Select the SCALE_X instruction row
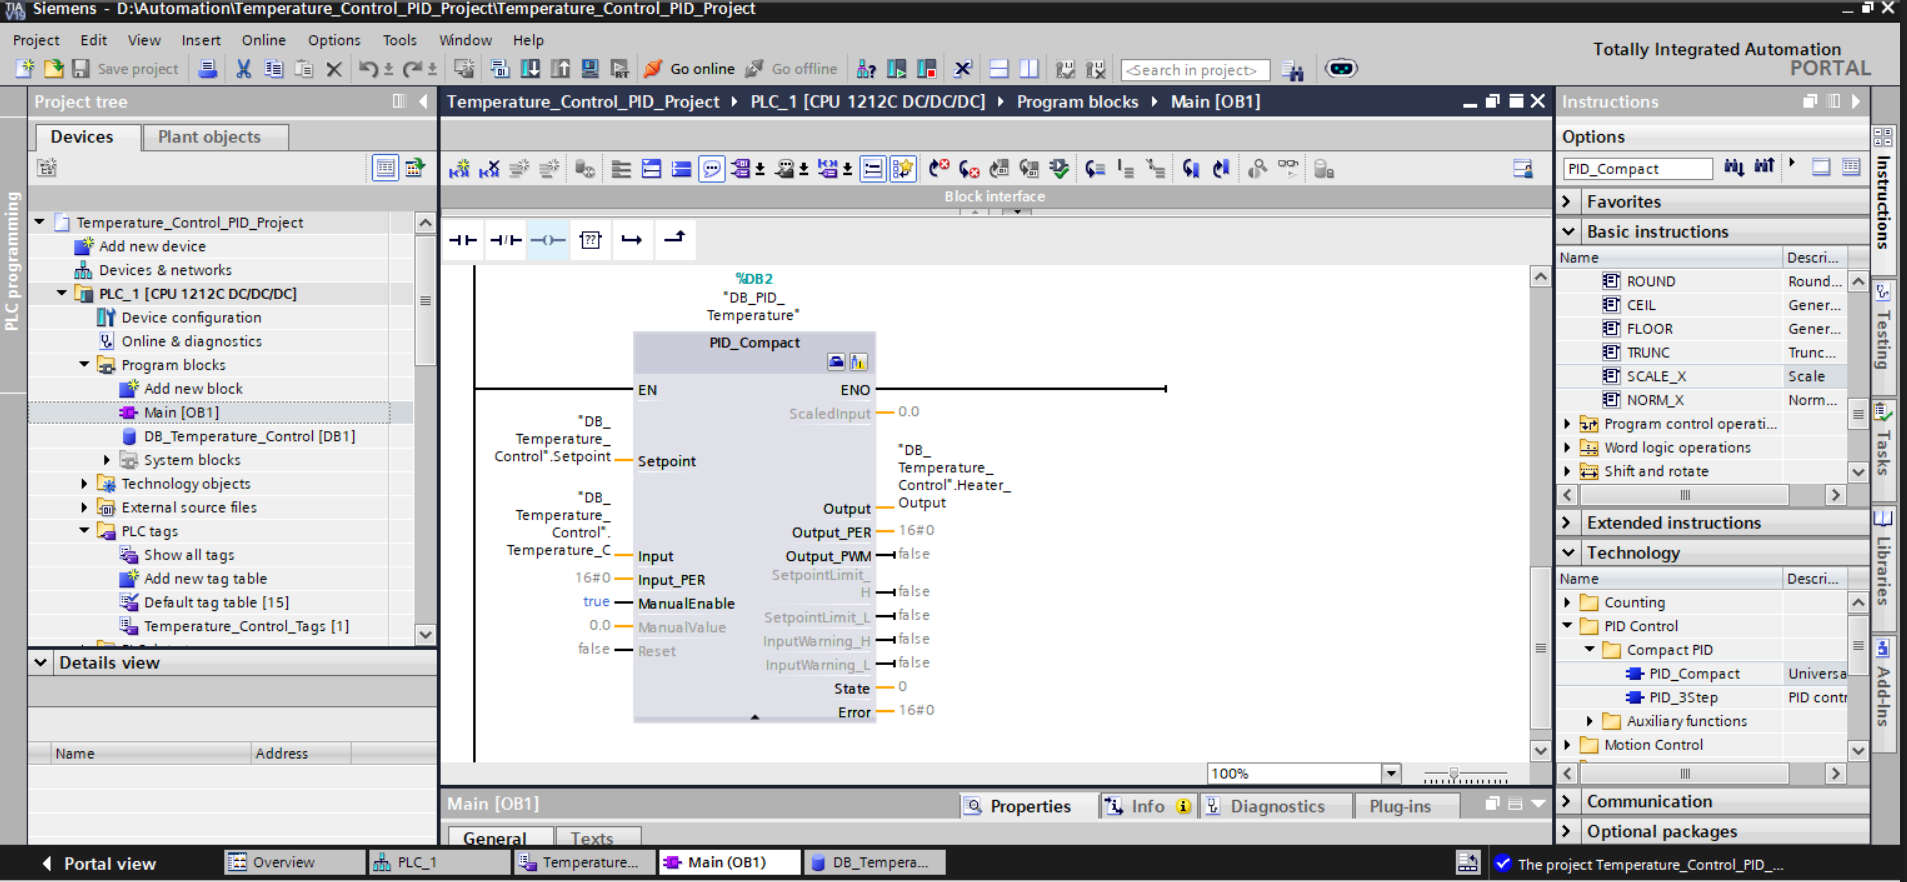1907x882 pixels. click(x=1701, y=376)
